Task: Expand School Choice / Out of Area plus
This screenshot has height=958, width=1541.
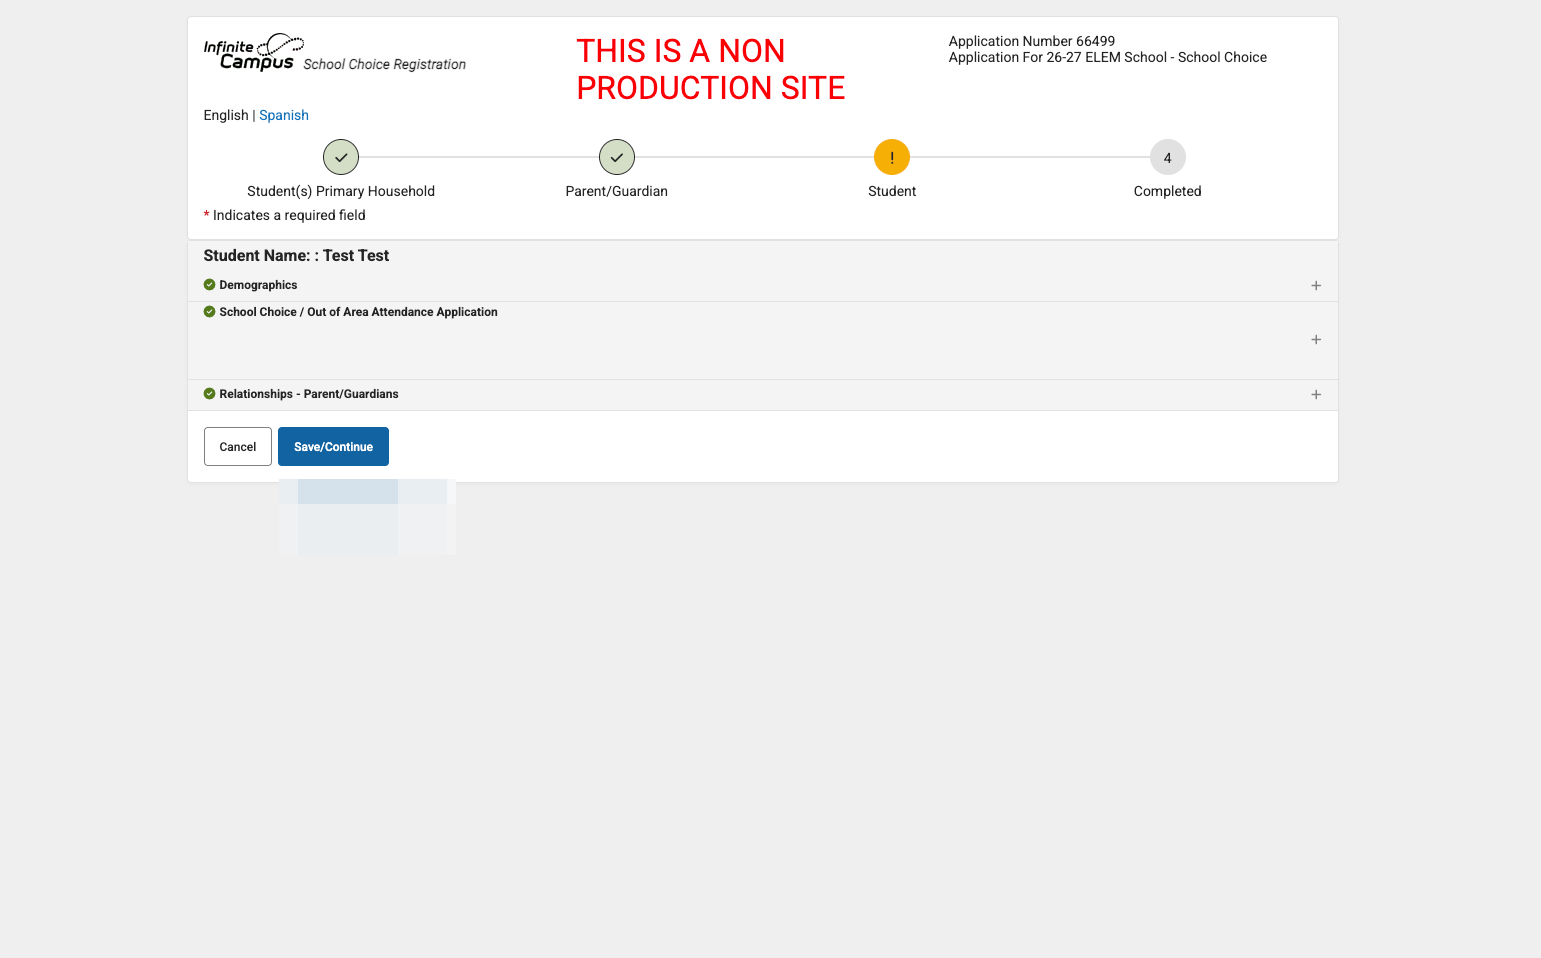Action: [x=1316, y=340]
